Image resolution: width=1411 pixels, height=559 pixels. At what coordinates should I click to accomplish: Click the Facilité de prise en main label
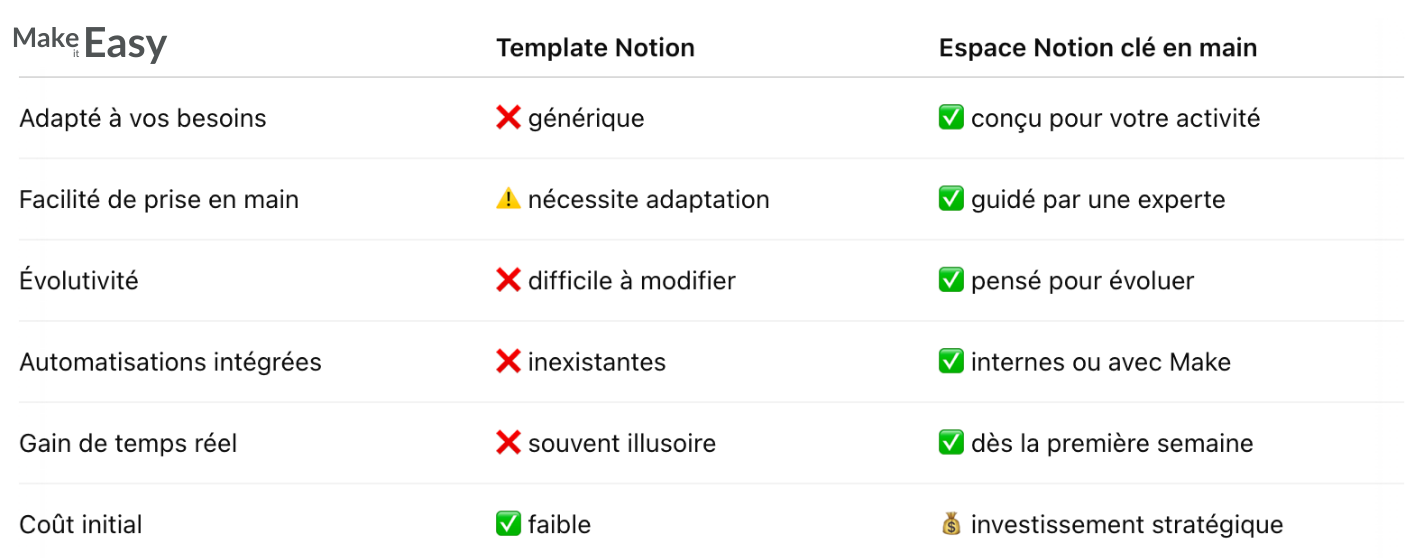click(159, 199)
